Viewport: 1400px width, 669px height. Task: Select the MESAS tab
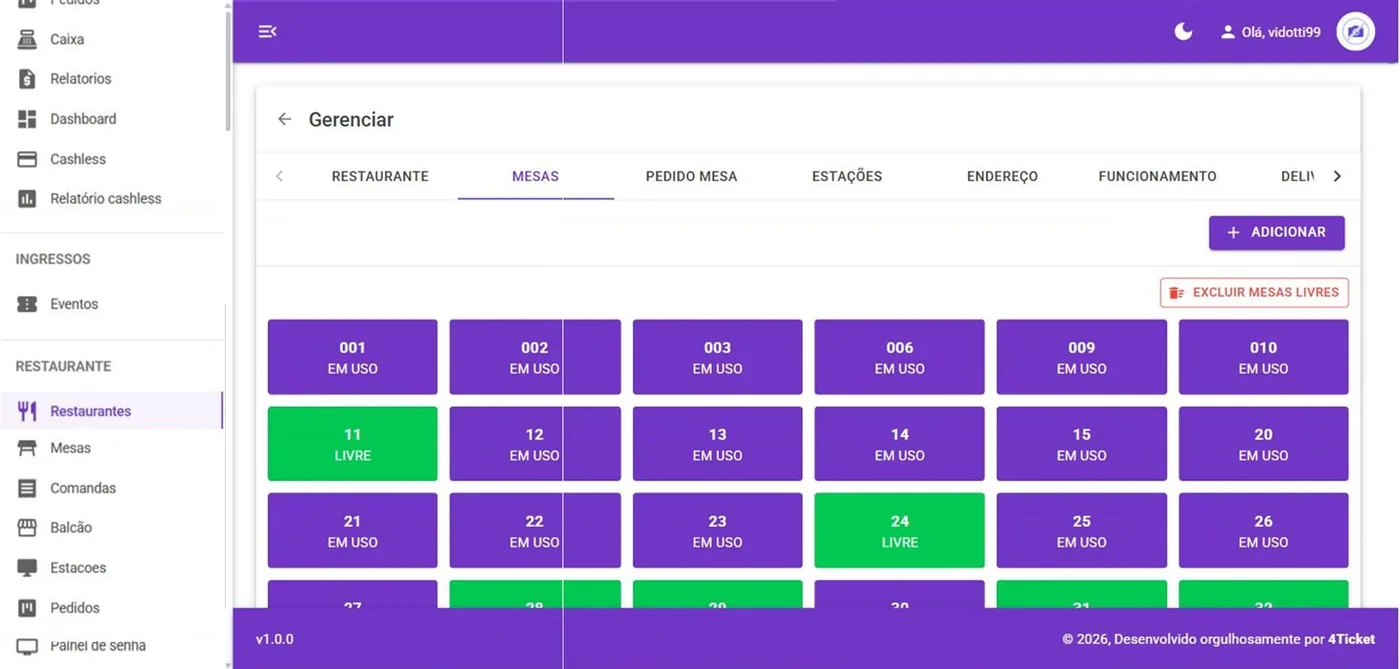[x=536, y=176]
